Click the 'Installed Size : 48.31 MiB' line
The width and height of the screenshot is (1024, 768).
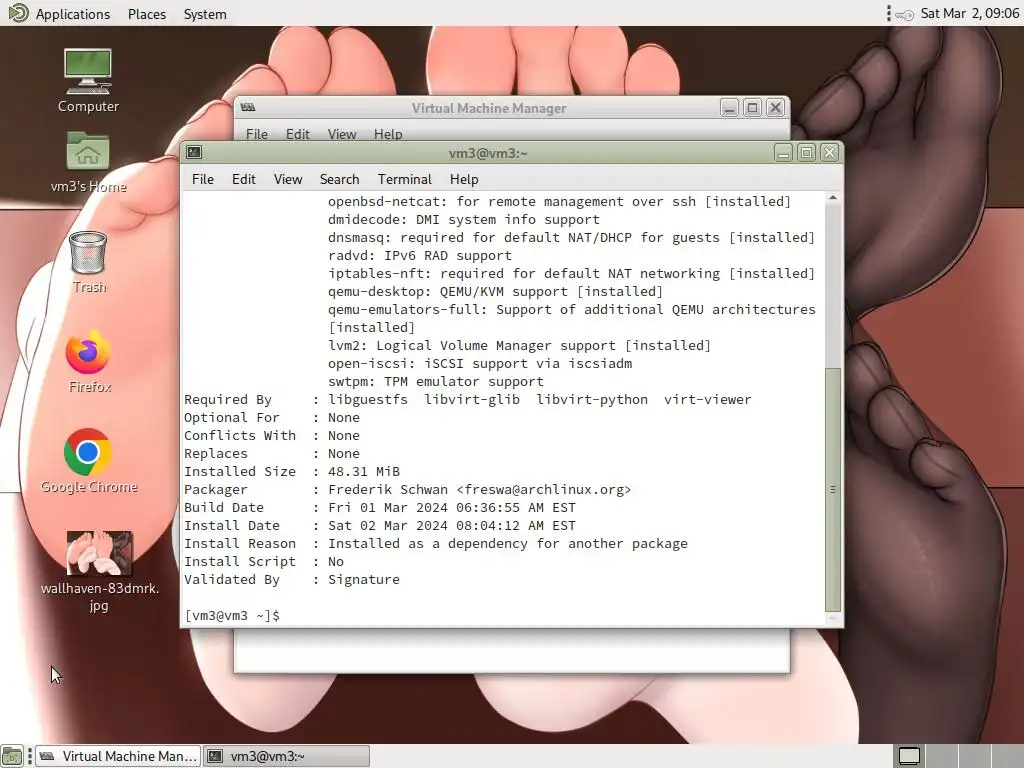tap(292, 472)
